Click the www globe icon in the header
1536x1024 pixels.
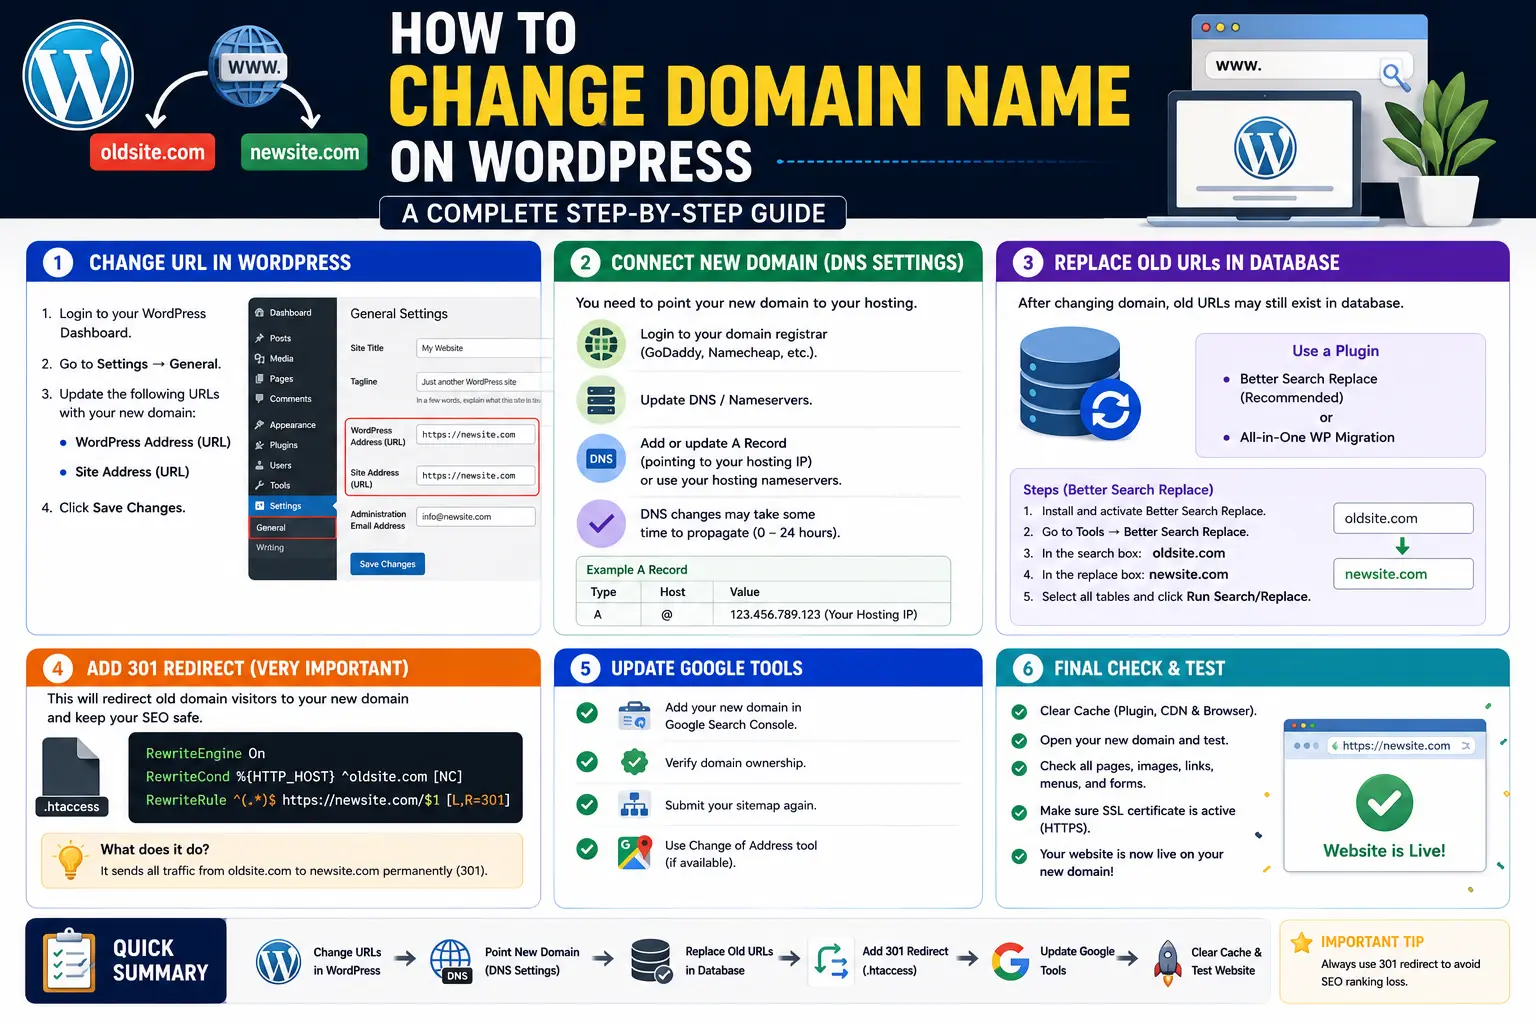250,67
